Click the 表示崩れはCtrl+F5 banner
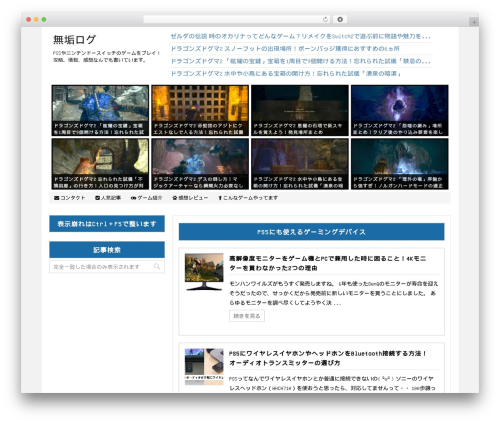 coord(107,224)
